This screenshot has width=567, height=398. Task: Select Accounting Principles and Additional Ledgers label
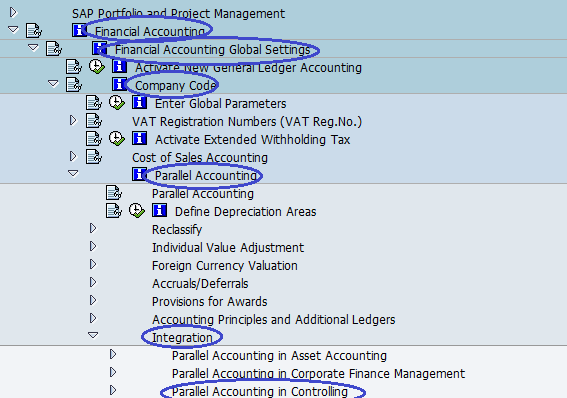274,320
